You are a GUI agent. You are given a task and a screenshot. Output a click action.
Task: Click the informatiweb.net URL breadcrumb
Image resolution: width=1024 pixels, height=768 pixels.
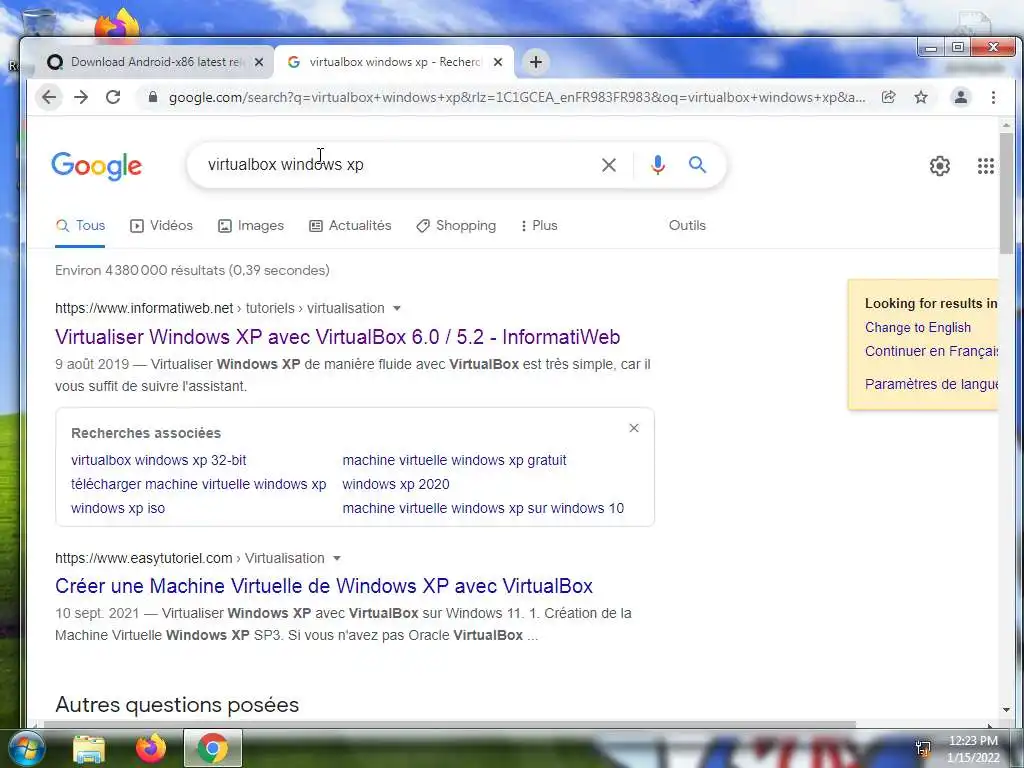[x=219, y=308]
